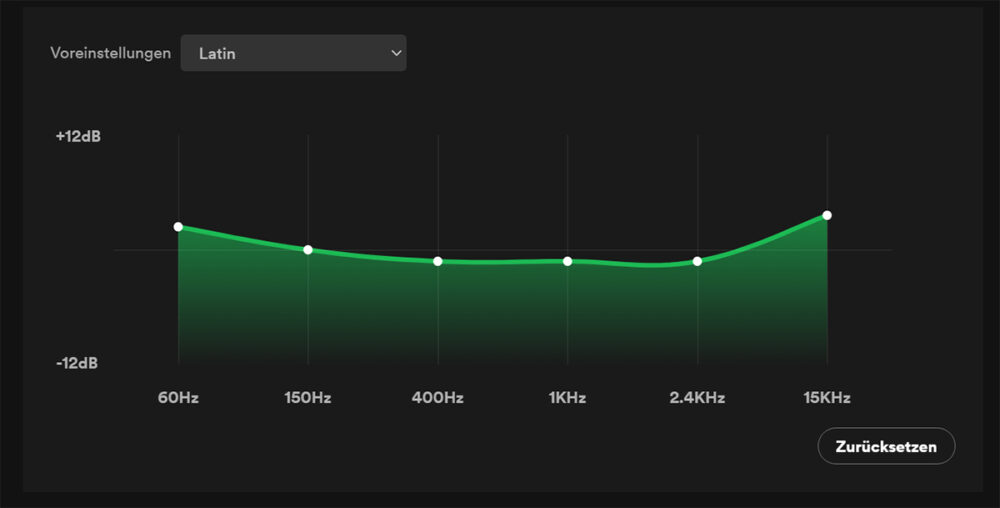The image size is (1000, 508).
Task: Click the 60Hz frequency label
Action: 178,398
